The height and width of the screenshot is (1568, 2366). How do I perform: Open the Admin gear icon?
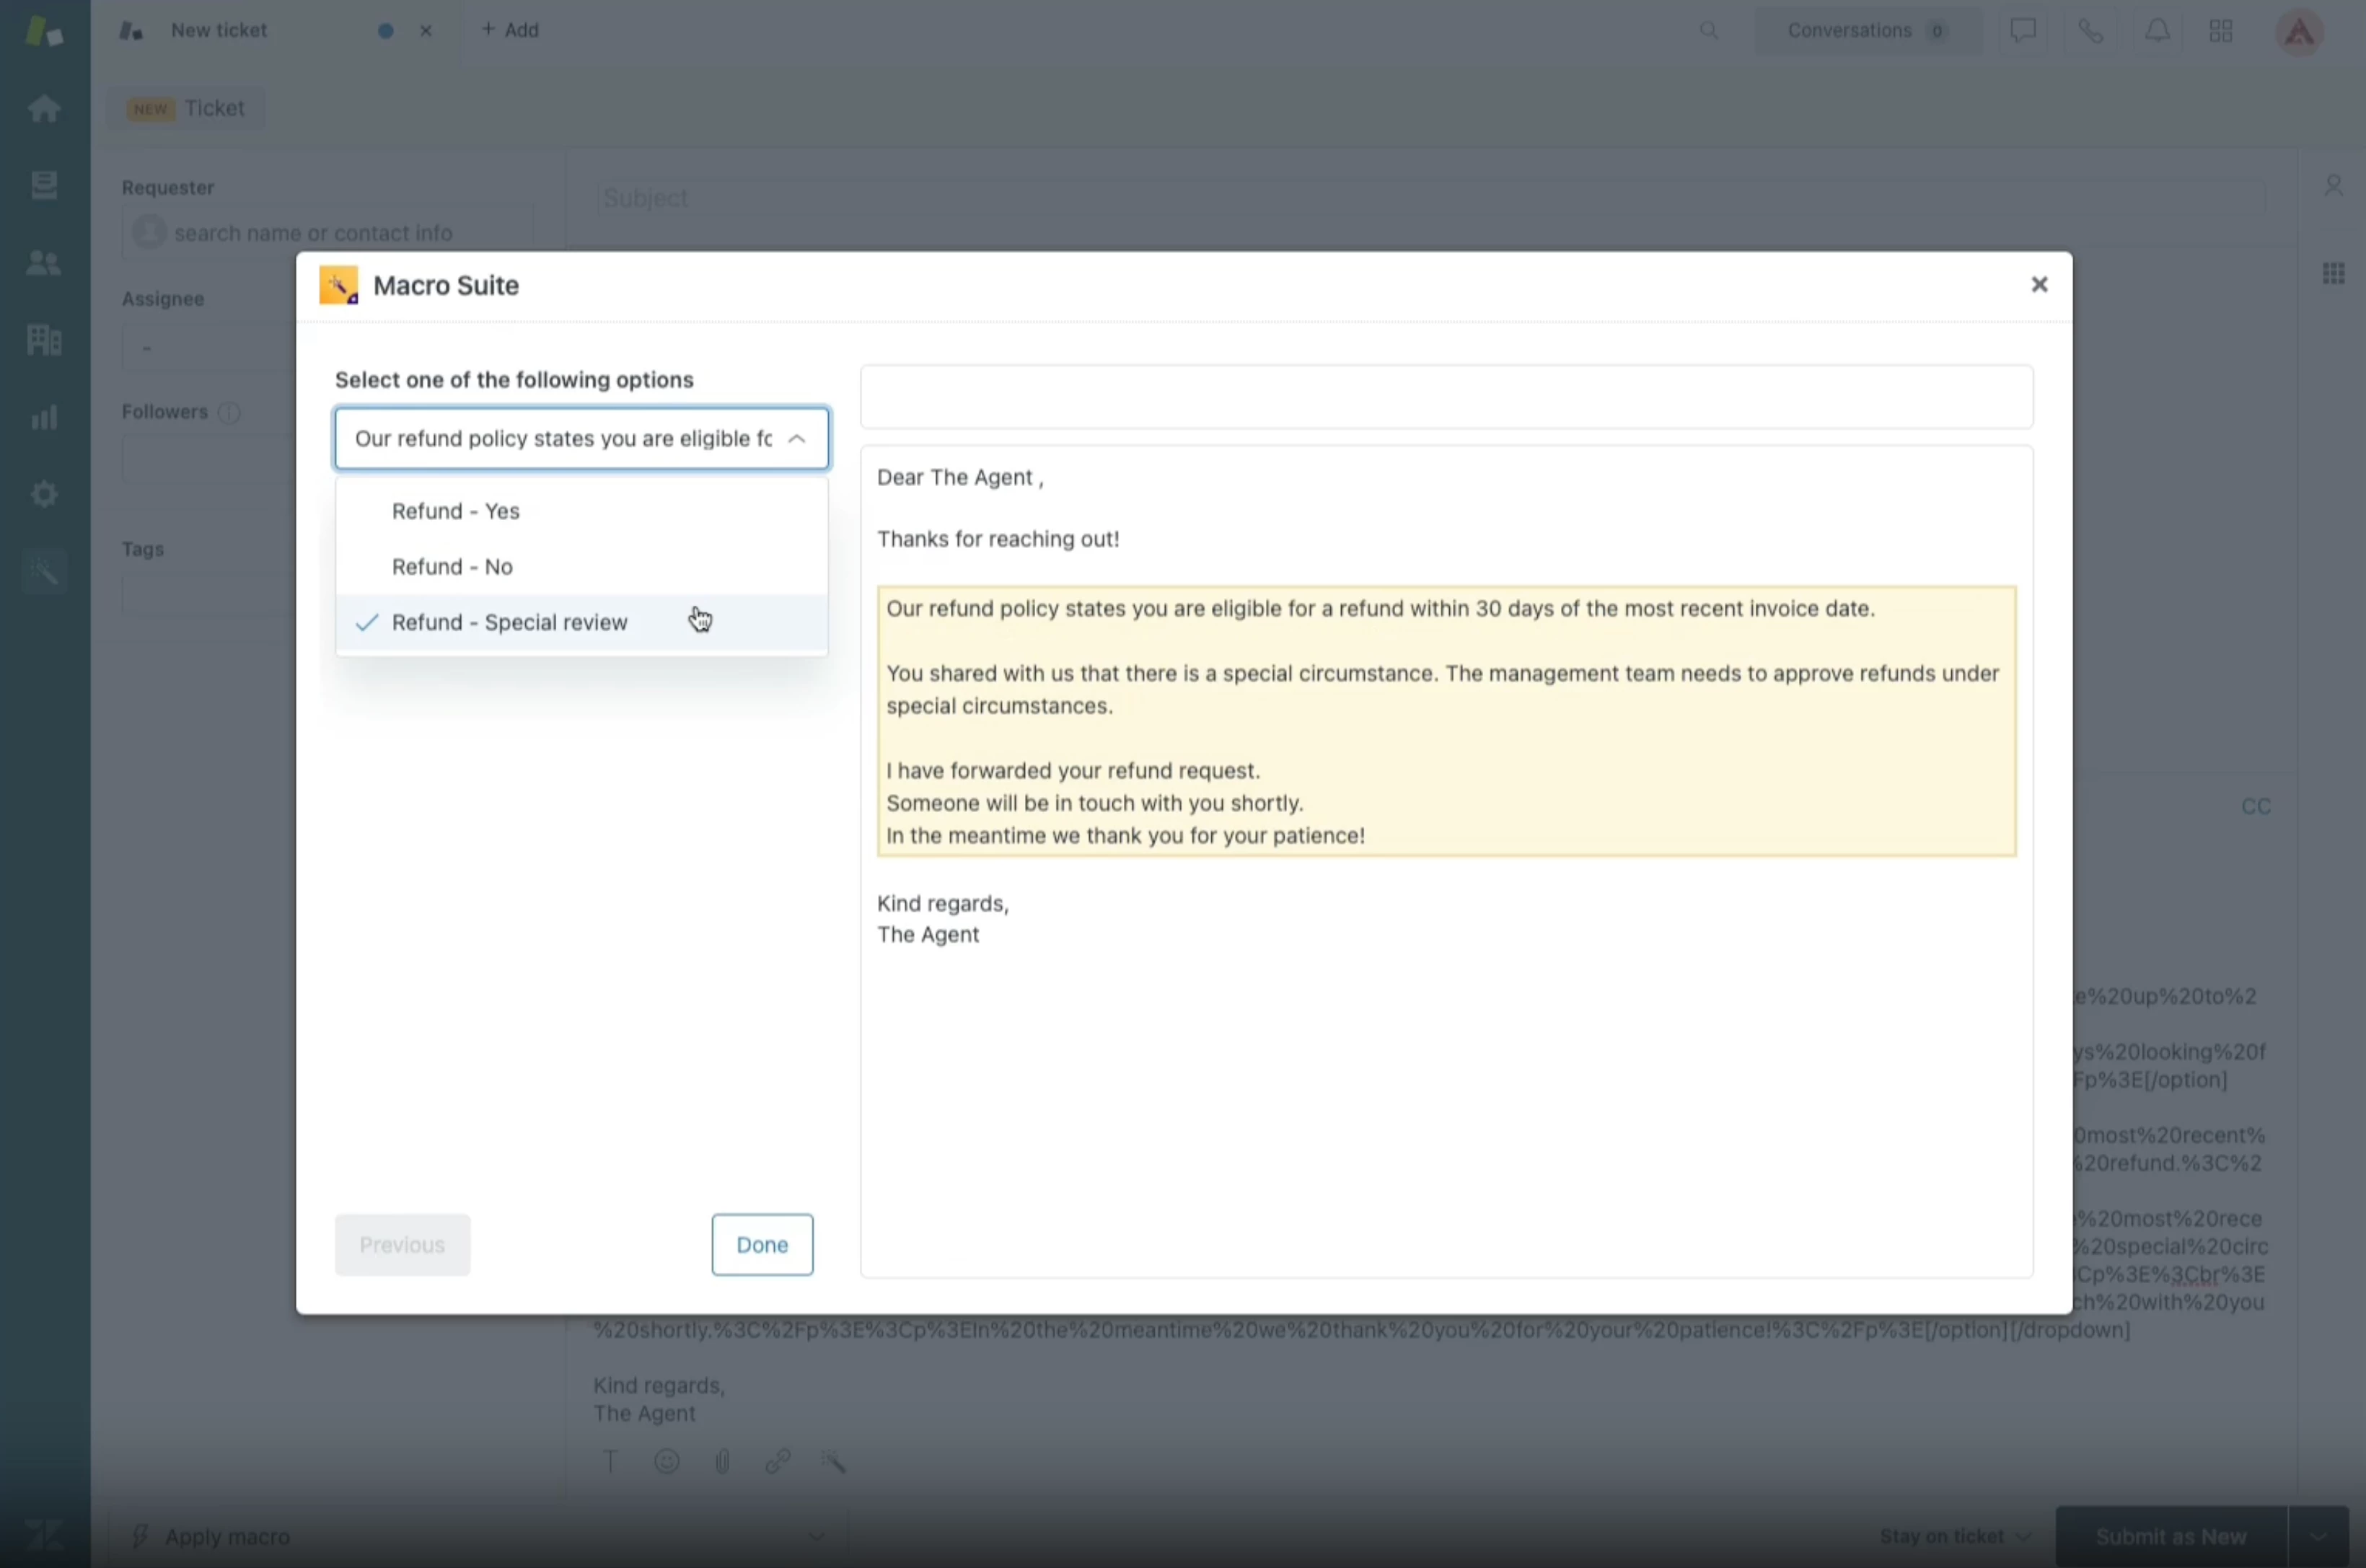coord(43,494)
